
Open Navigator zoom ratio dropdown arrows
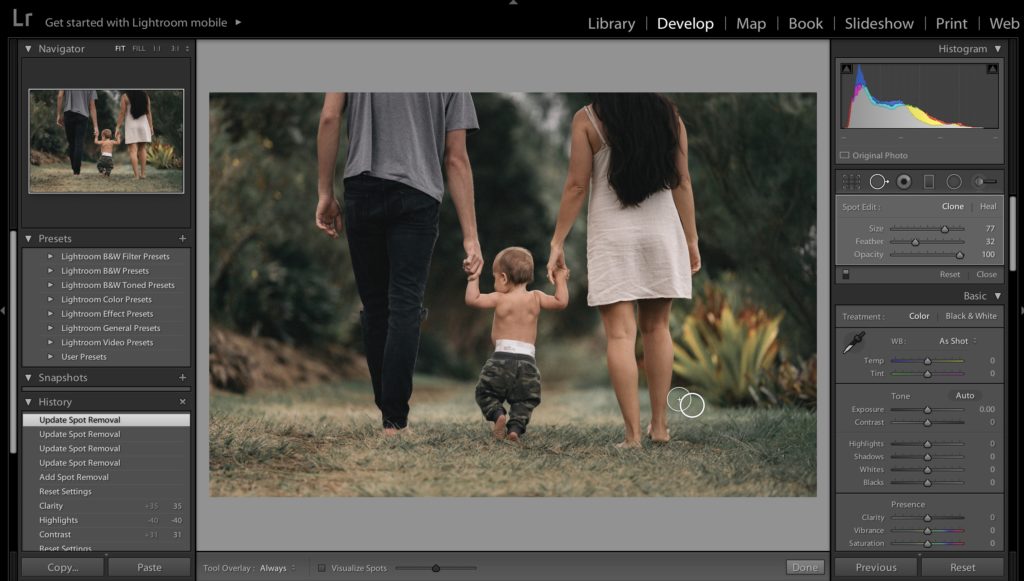click(187, 48)
